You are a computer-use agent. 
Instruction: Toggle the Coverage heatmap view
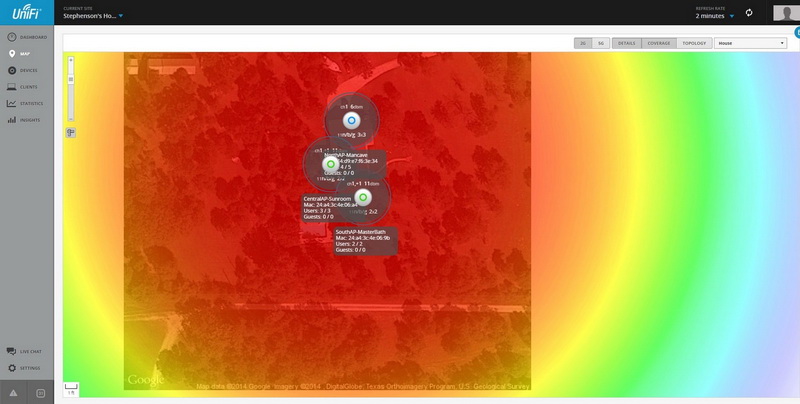pyautogui.click(x=659, y=43)
